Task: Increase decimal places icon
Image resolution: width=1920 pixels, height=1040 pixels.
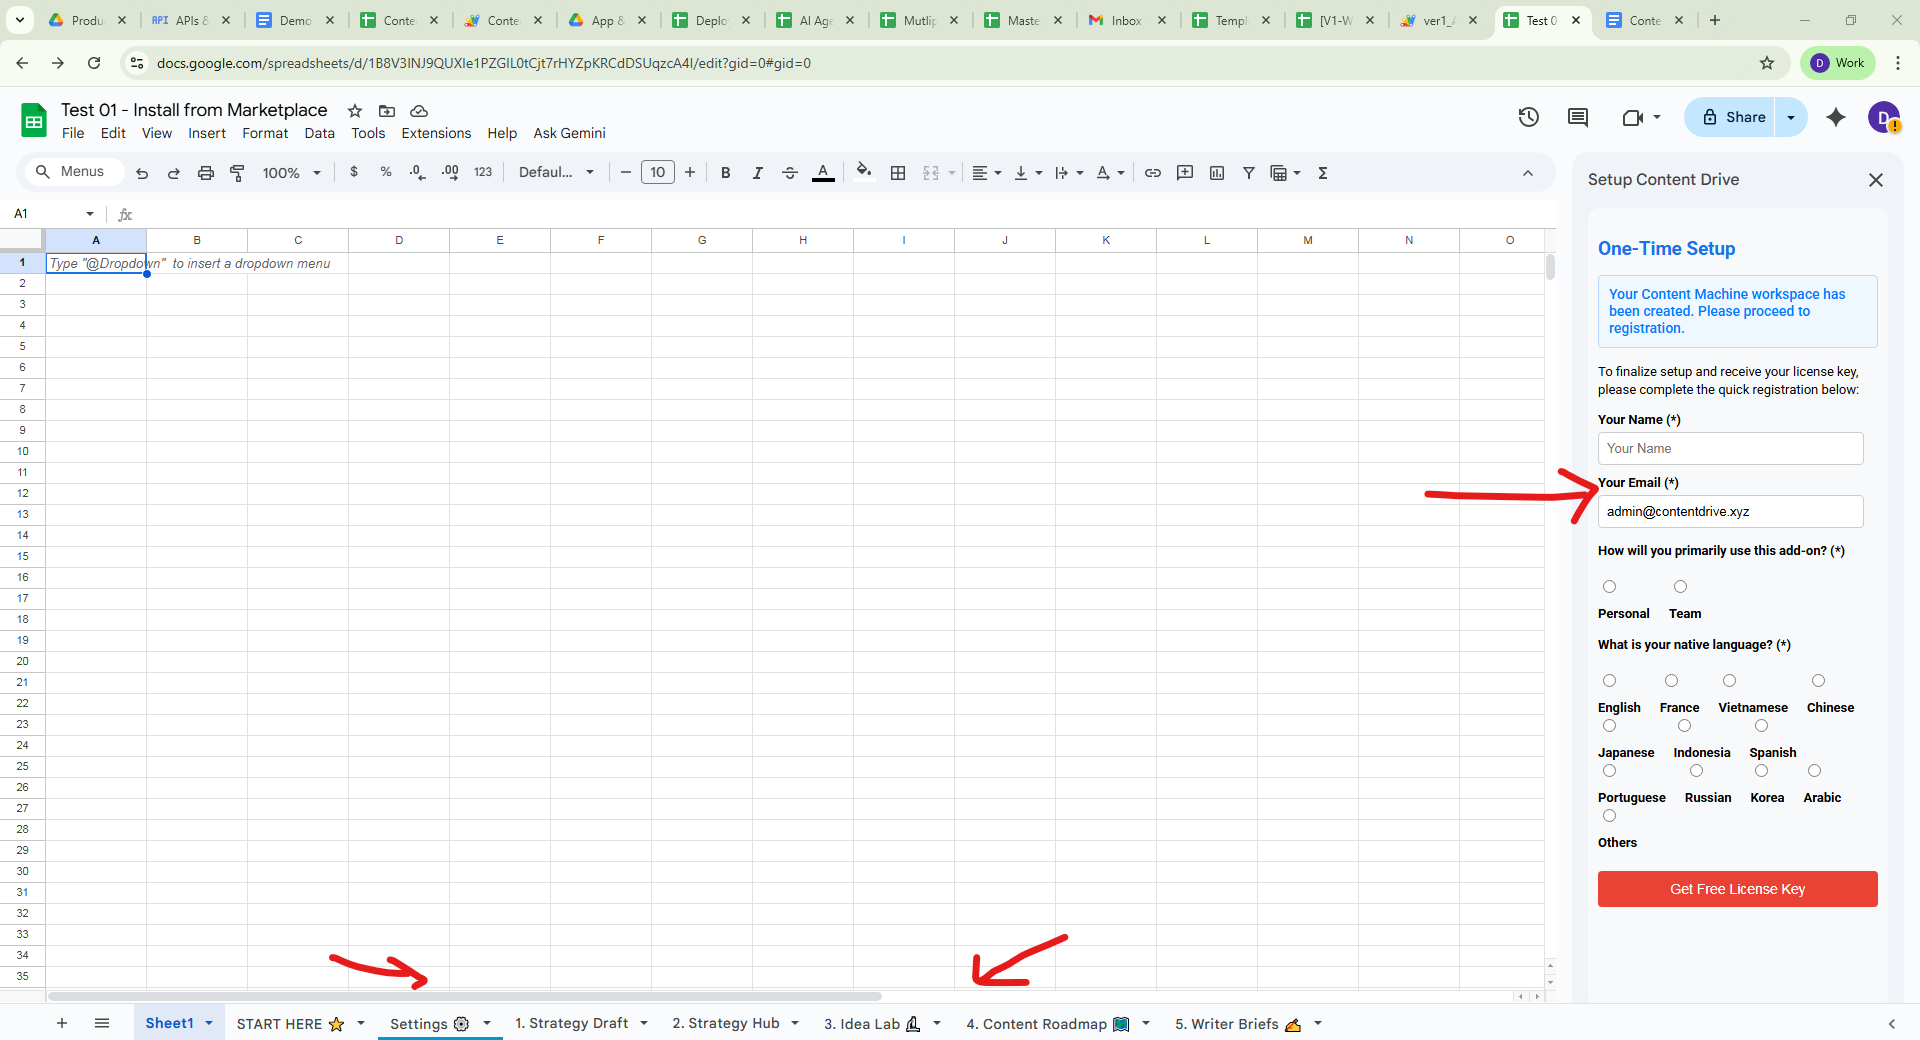Action: click(450, 172)
